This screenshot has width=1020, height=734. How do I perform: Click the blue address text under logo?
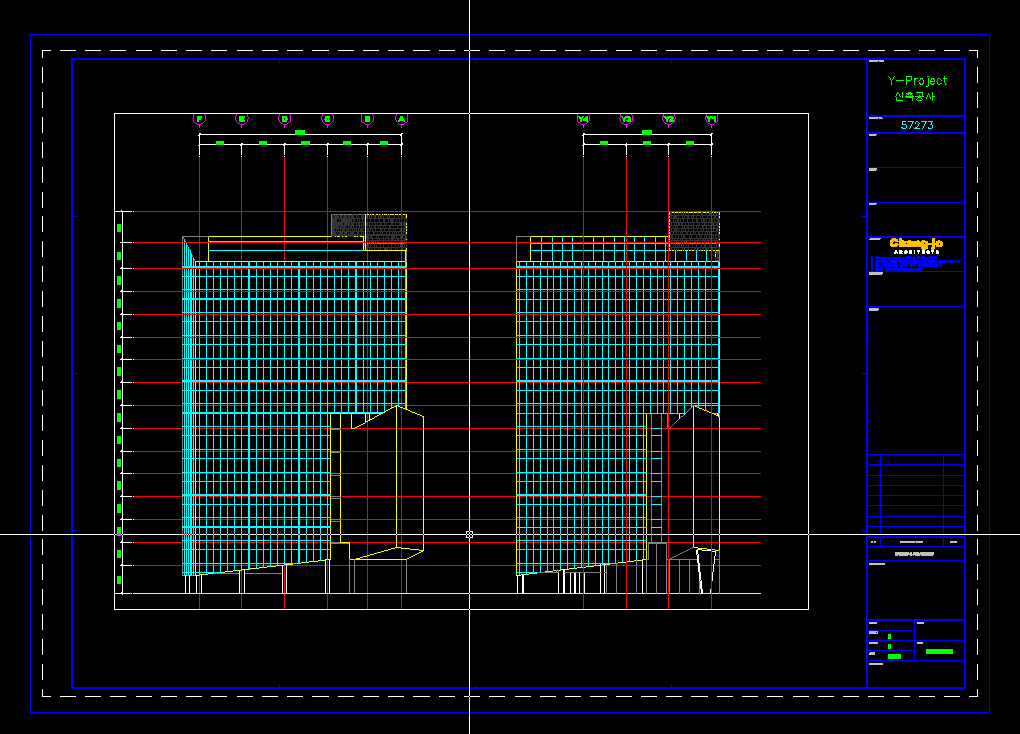click(915, 265)
